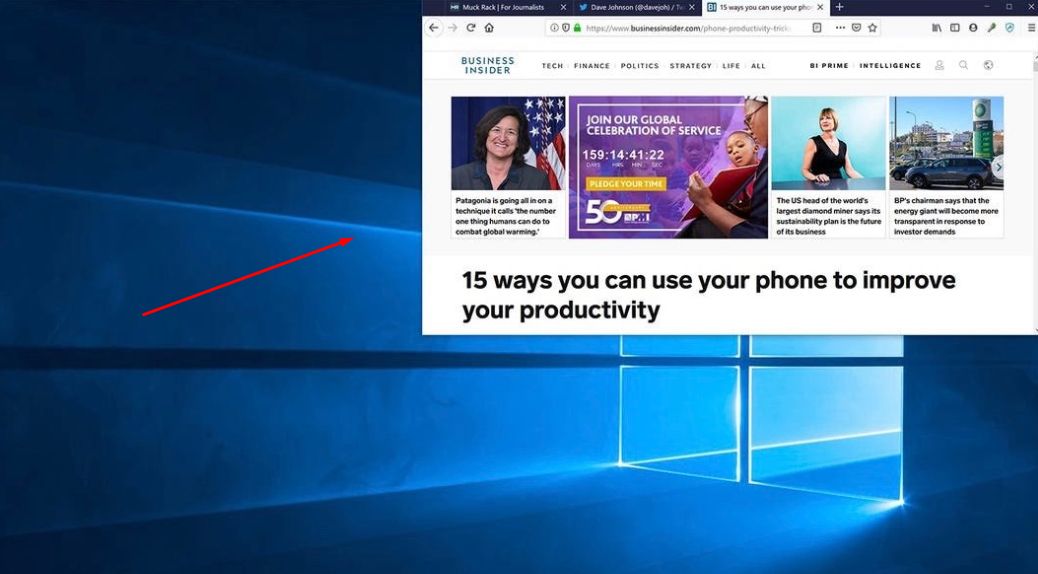This screenshot has height=574, width=1038.
Task: Open the Firefox account profile icon
Action: click(x=973, y=28)
